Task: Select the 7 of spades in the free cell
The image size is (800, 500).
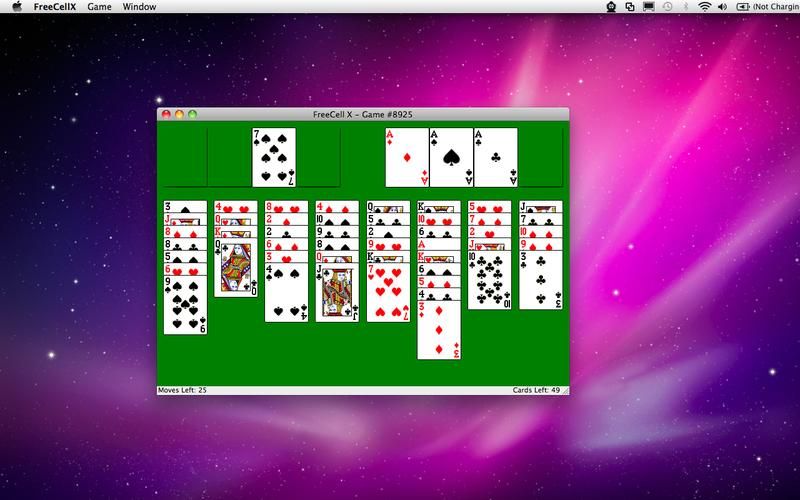Action: [x=274, y=158]
